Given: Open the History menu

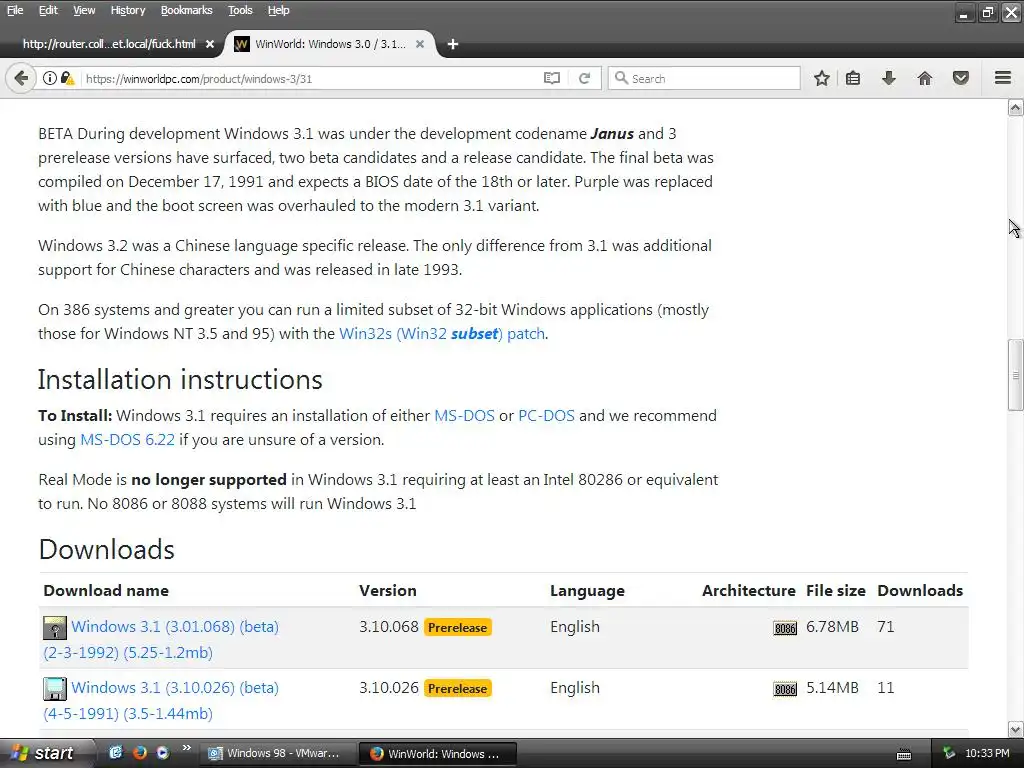Looking at the screenshot, I should [x=127, y=10].
